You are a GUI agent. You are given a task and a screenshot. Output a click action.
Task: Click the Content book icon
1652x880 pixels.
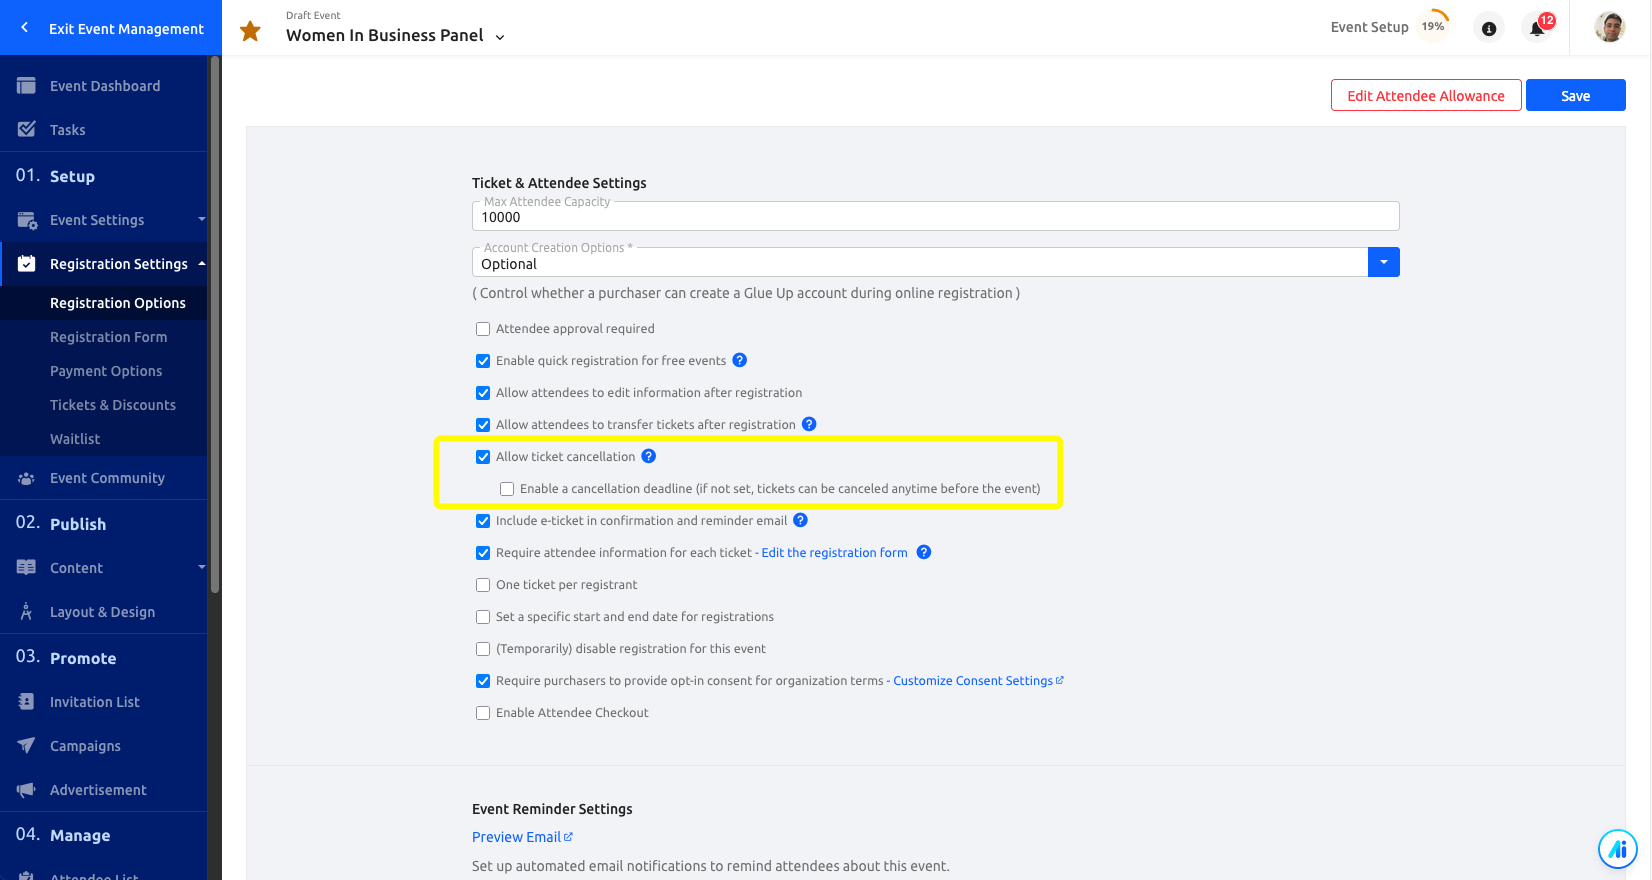(x=26, y=568)
